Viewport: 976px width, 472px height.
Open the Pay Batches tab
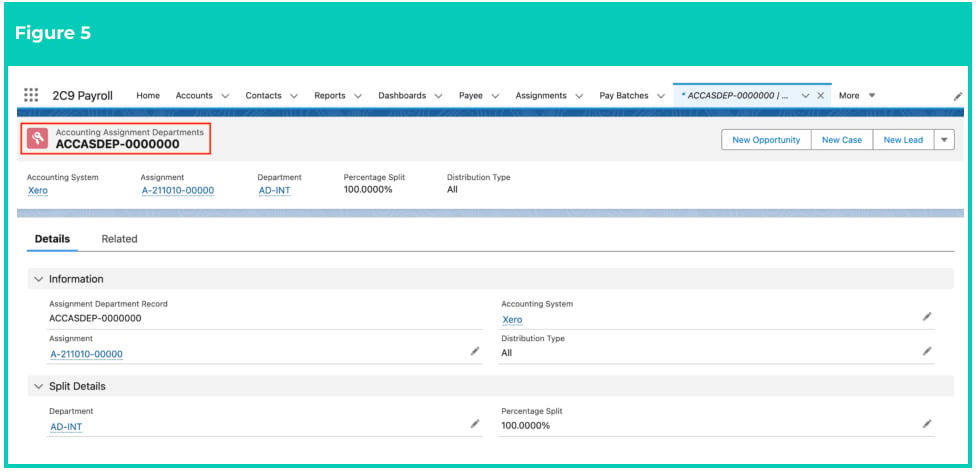(x=624, y=95)
